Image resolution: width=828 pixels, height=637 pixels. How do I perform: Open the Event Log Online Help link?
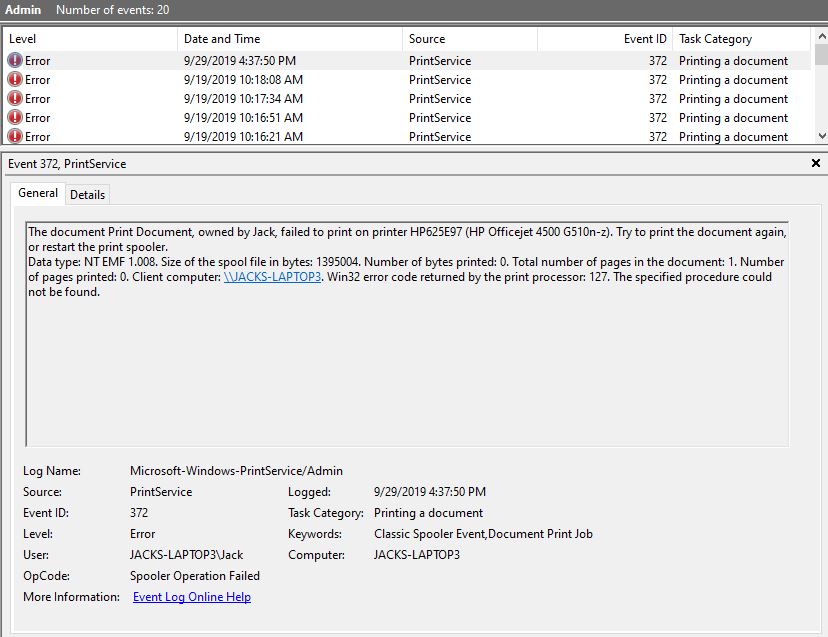coord(192,597)
